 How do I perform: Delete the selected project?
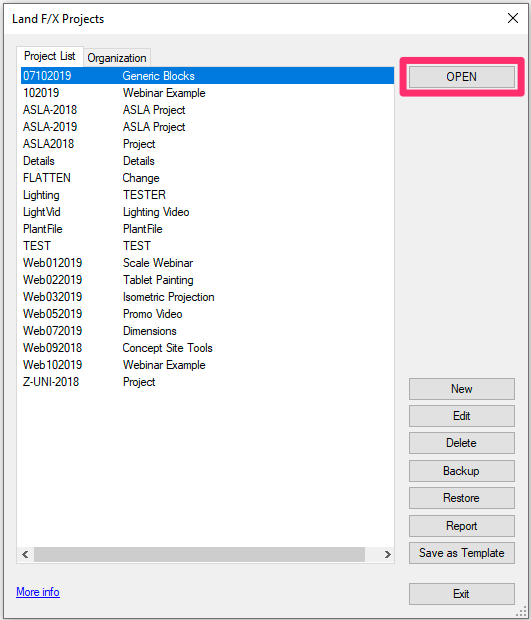461,443
